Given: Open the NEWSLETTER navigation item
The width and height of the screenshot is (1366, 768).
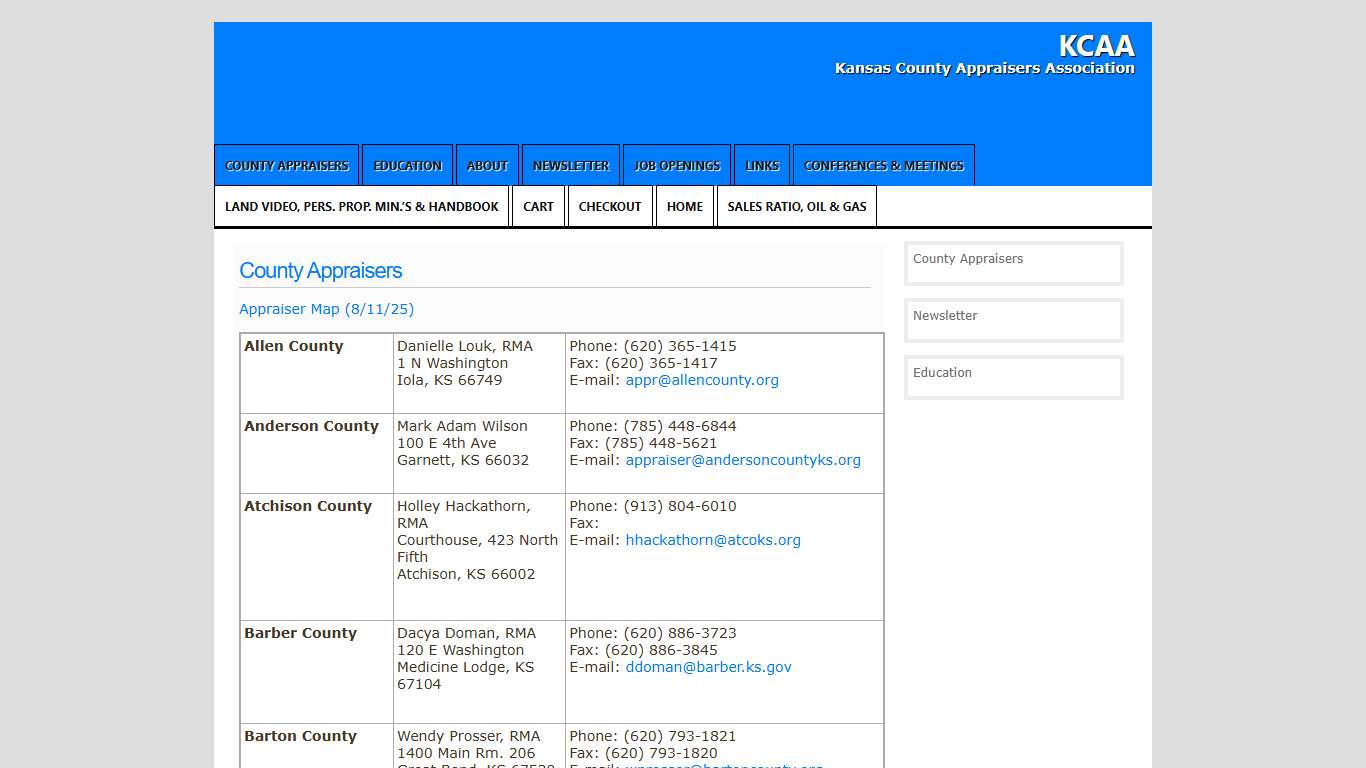Looking at the screenshot, I should pyautogui.click(x=571, y=165).
